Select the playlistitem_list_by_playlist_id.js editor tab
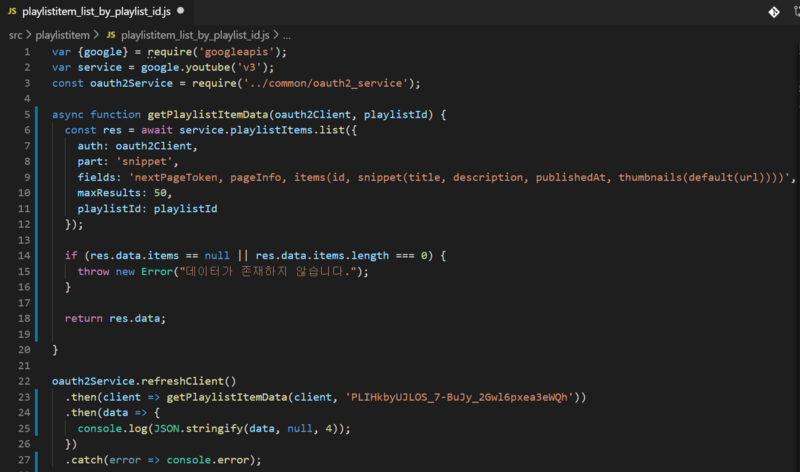The height and width of the screenshot is (472, 800). (96, 11)
